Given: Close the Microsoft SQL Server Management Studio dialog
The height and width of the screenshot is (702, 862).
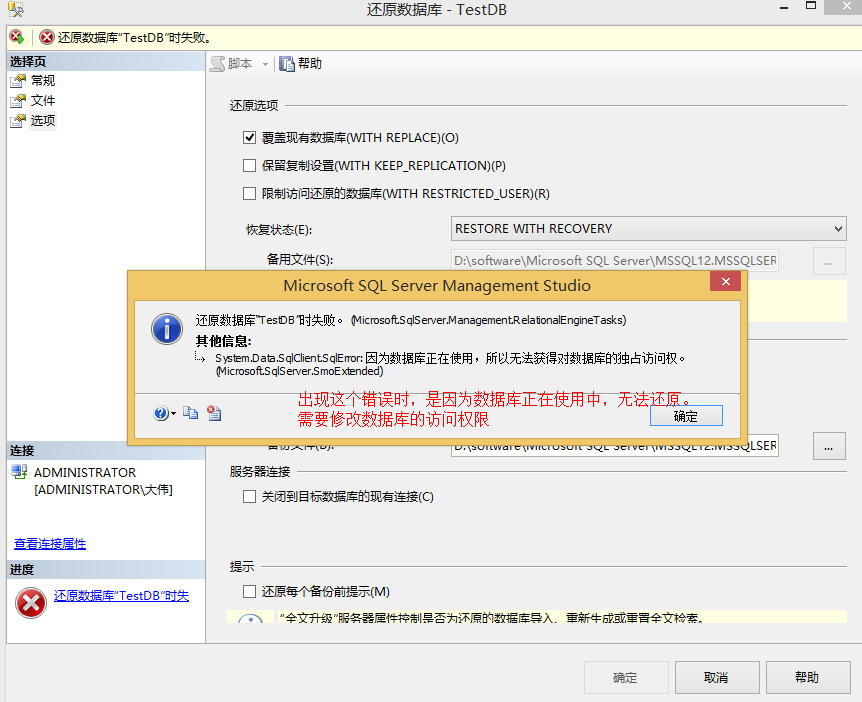Looking at the screenshot, I should (x=726, y=281).
